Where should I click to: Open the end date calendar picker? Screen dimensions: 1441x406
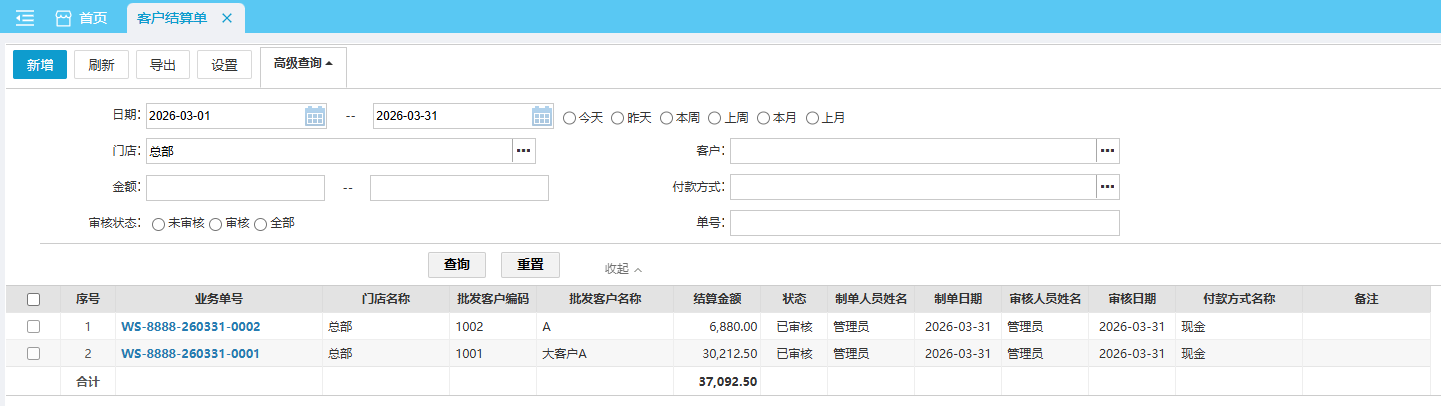click(x=542, y=116)
